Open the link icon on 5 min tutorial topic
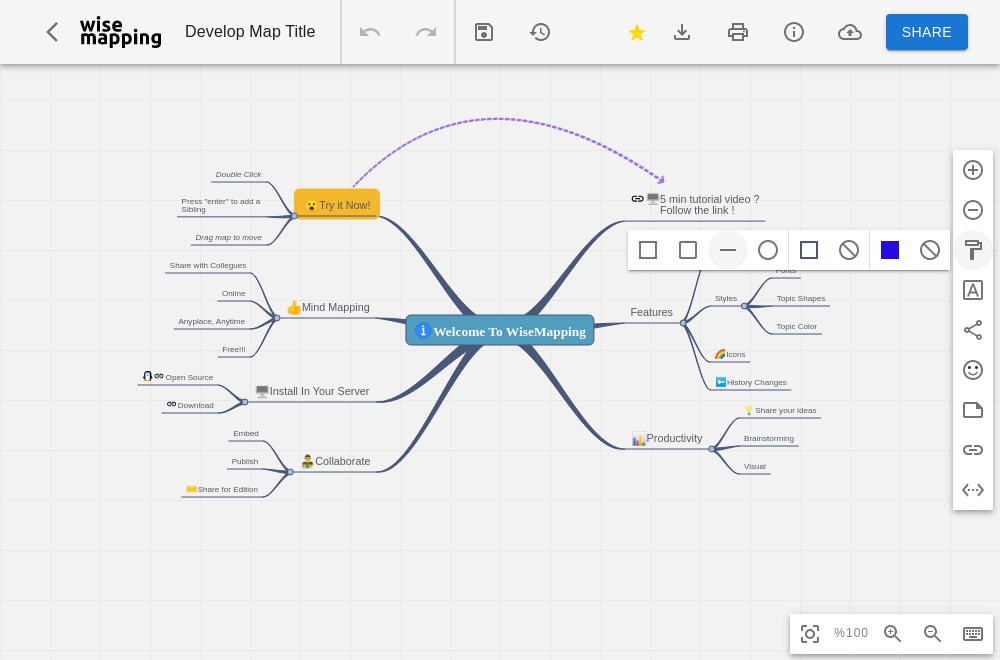 (x=637, y=198)
